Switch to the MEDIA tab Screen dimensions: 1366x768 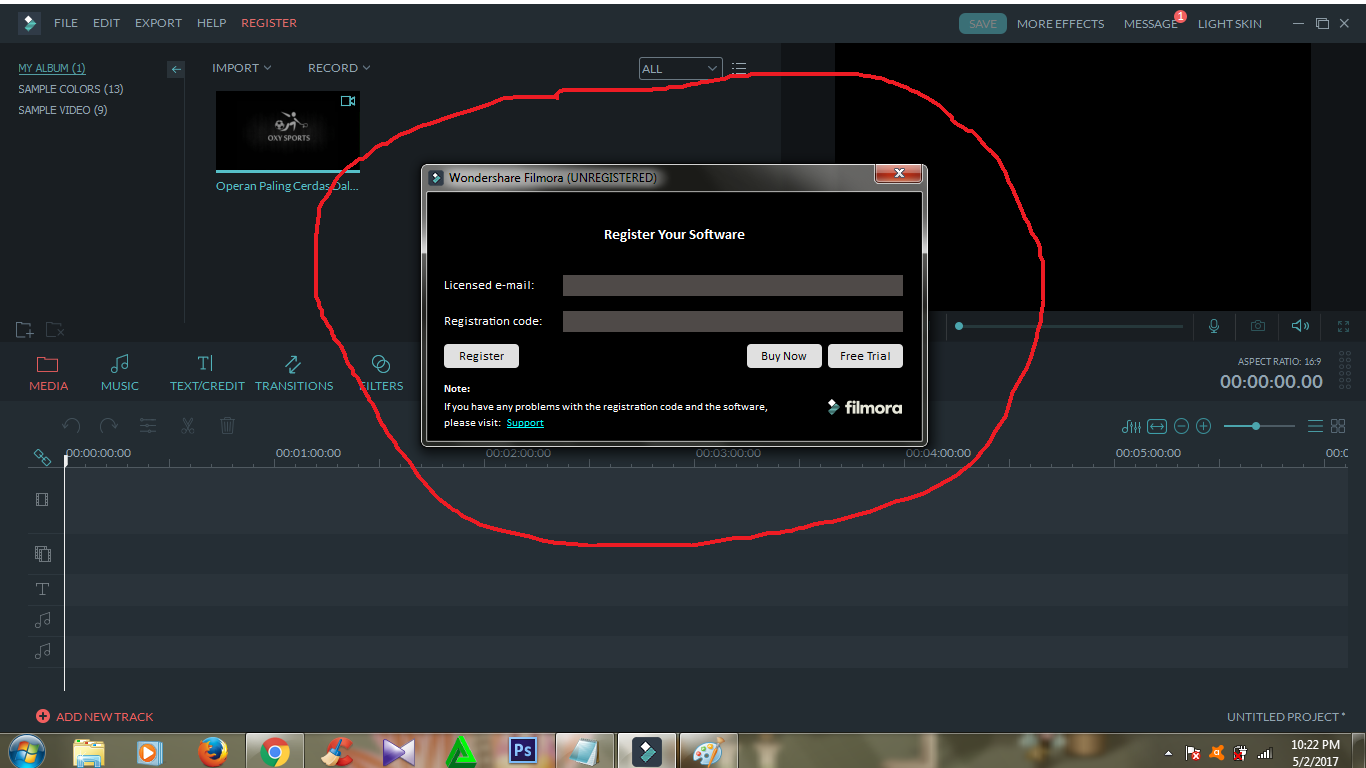coord(48,373)
